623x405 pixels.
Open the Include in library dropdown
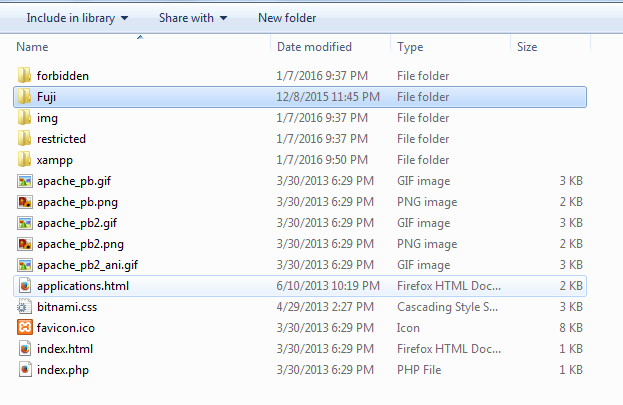coord(77,18)
